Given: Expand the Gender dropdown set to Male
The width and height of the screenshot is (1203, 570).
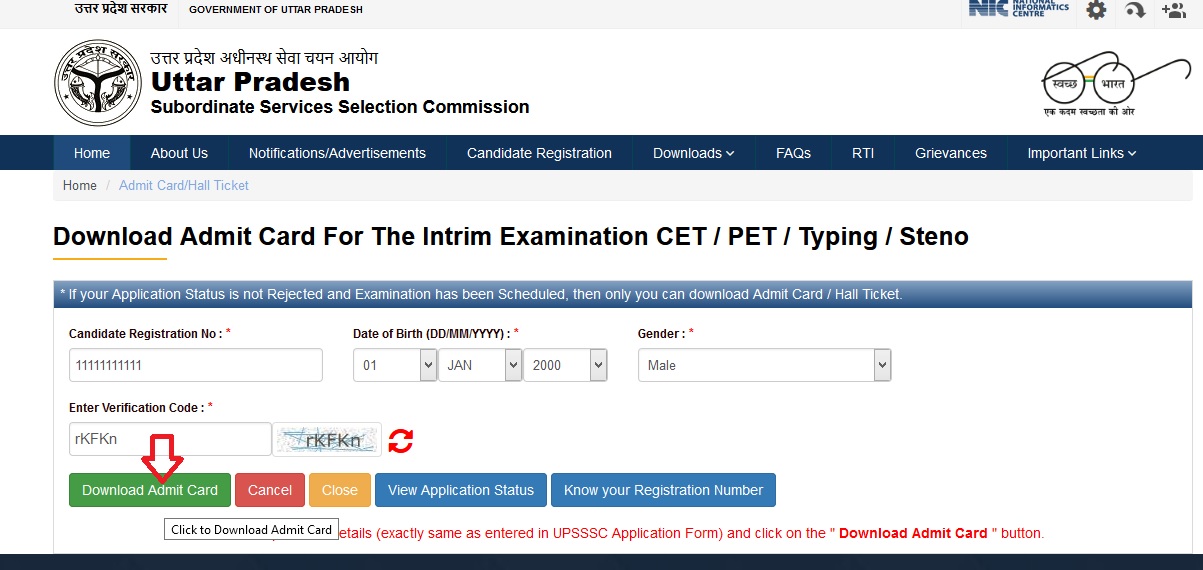Looking at the screenshot, I should 764,365.
